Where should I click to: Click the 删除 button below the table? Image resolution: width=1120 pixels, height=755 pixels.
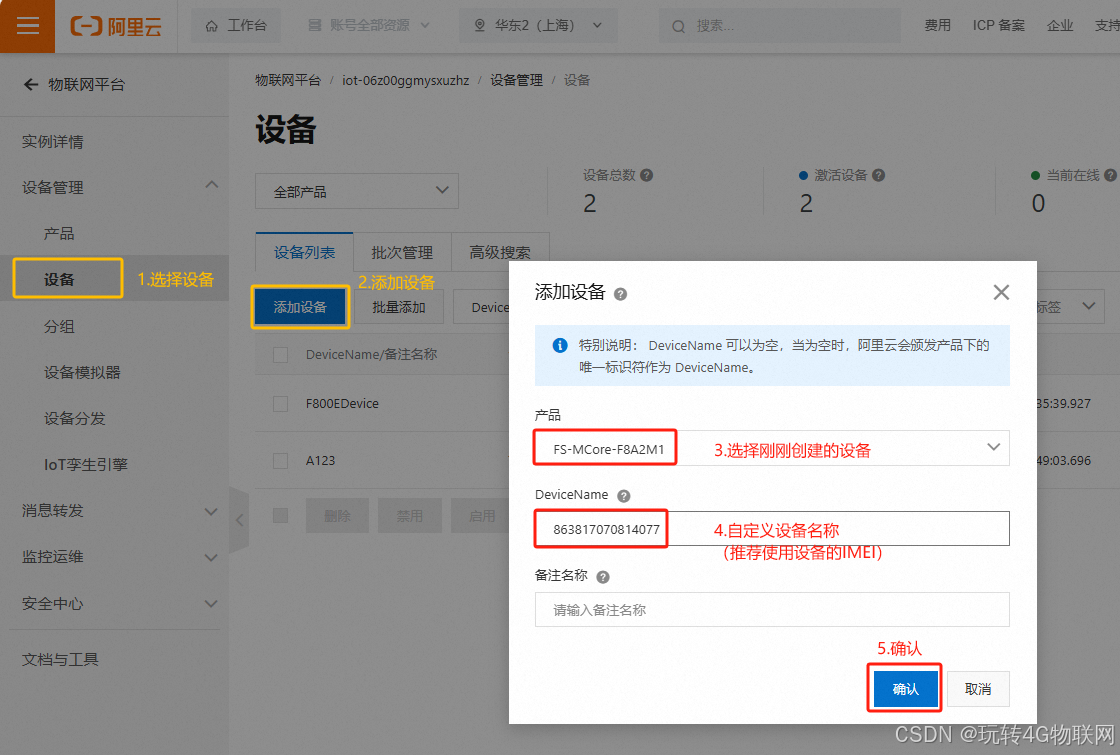click(x=337, y=516)
